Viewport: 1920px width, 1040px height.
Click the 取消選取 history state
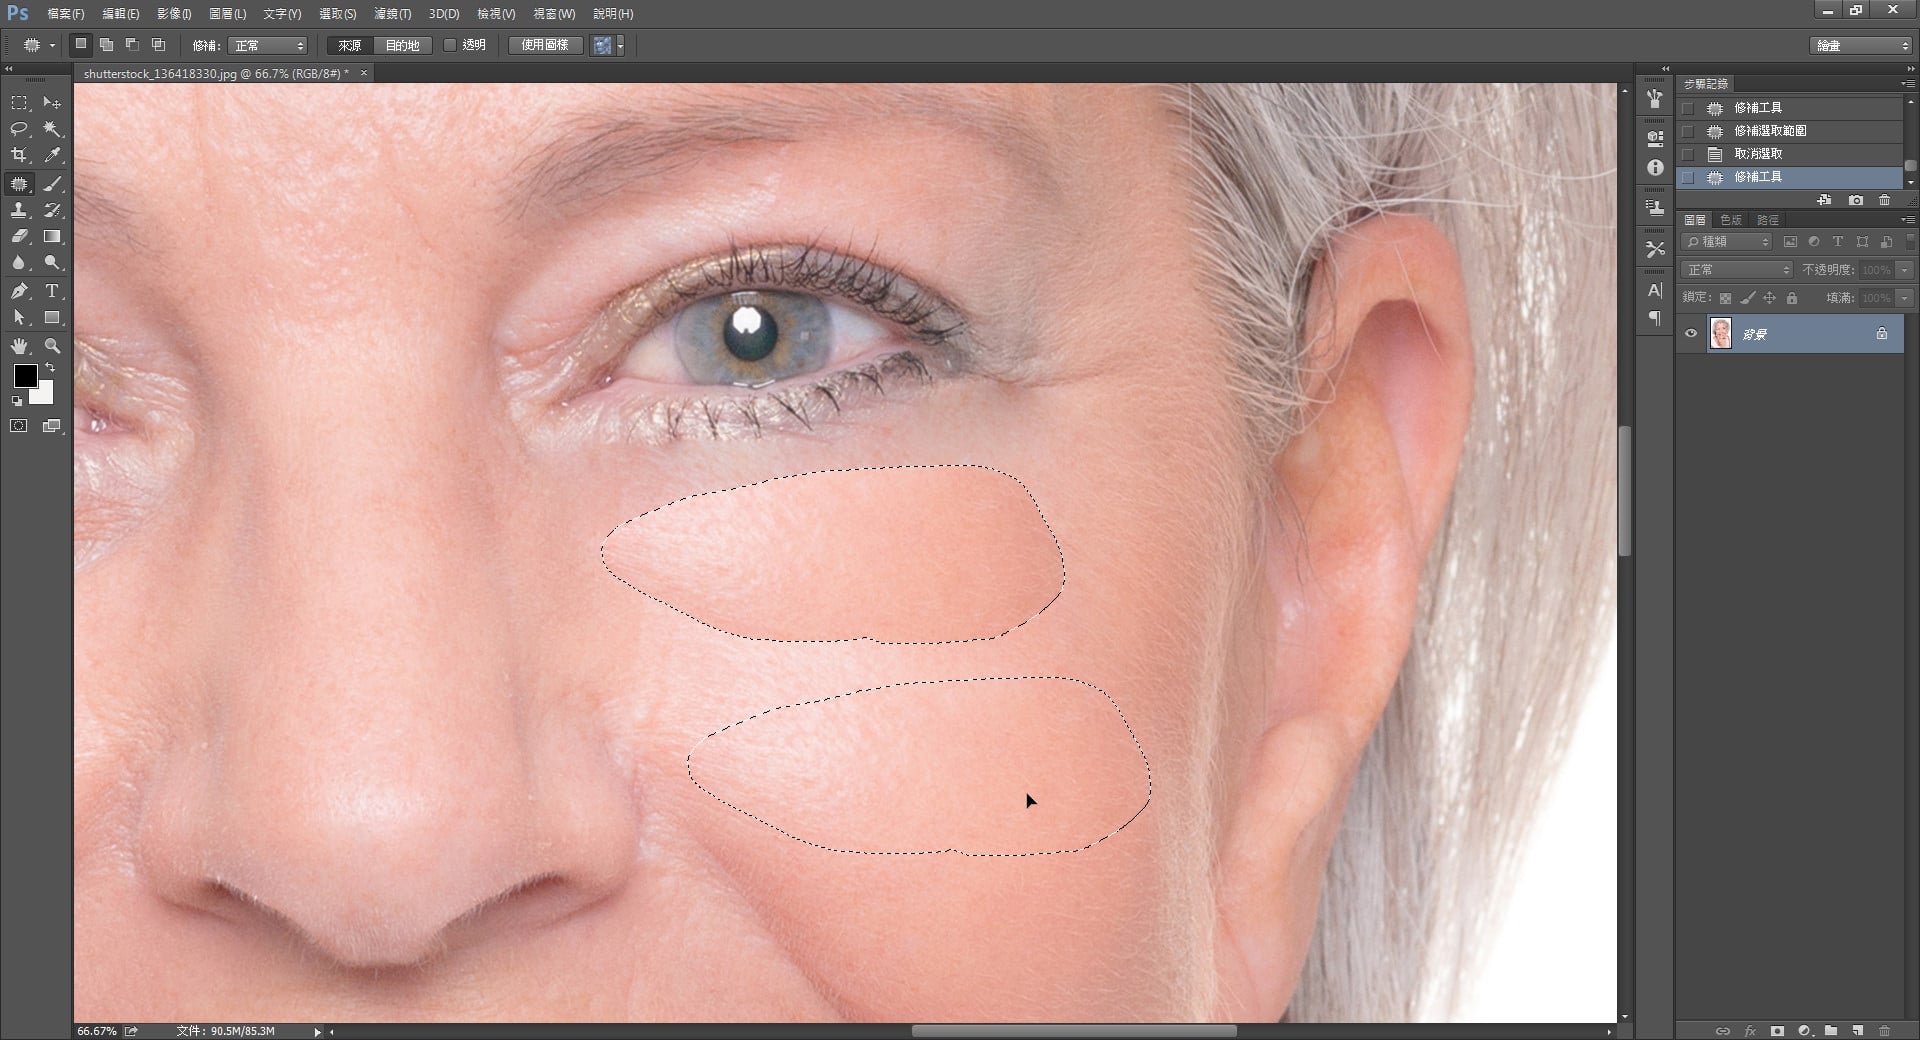click(1758, 154)
